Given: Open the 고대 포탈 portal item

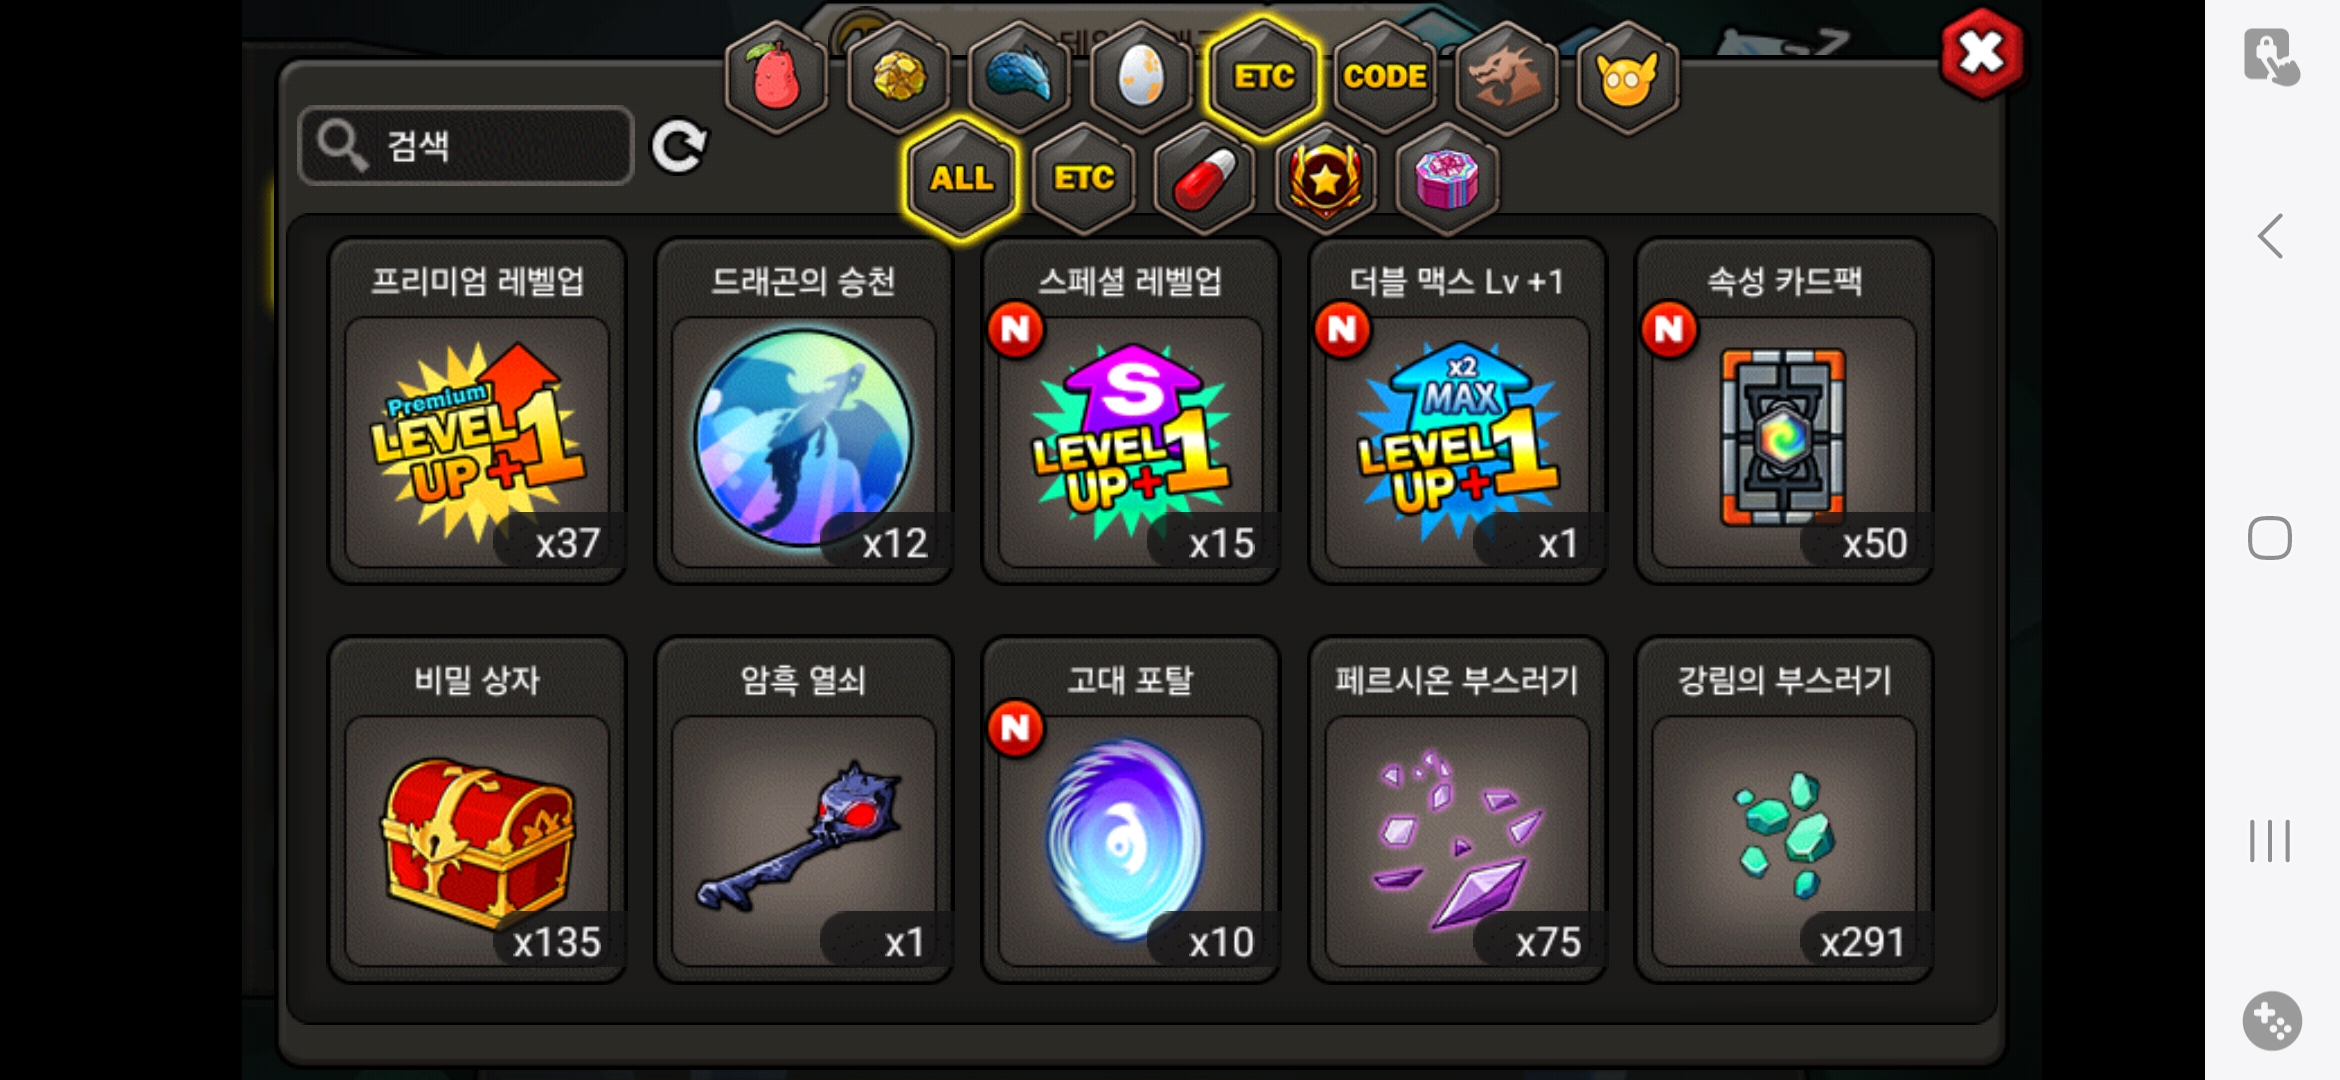Looking at the screenshot, I should (x=1131, y=810).
